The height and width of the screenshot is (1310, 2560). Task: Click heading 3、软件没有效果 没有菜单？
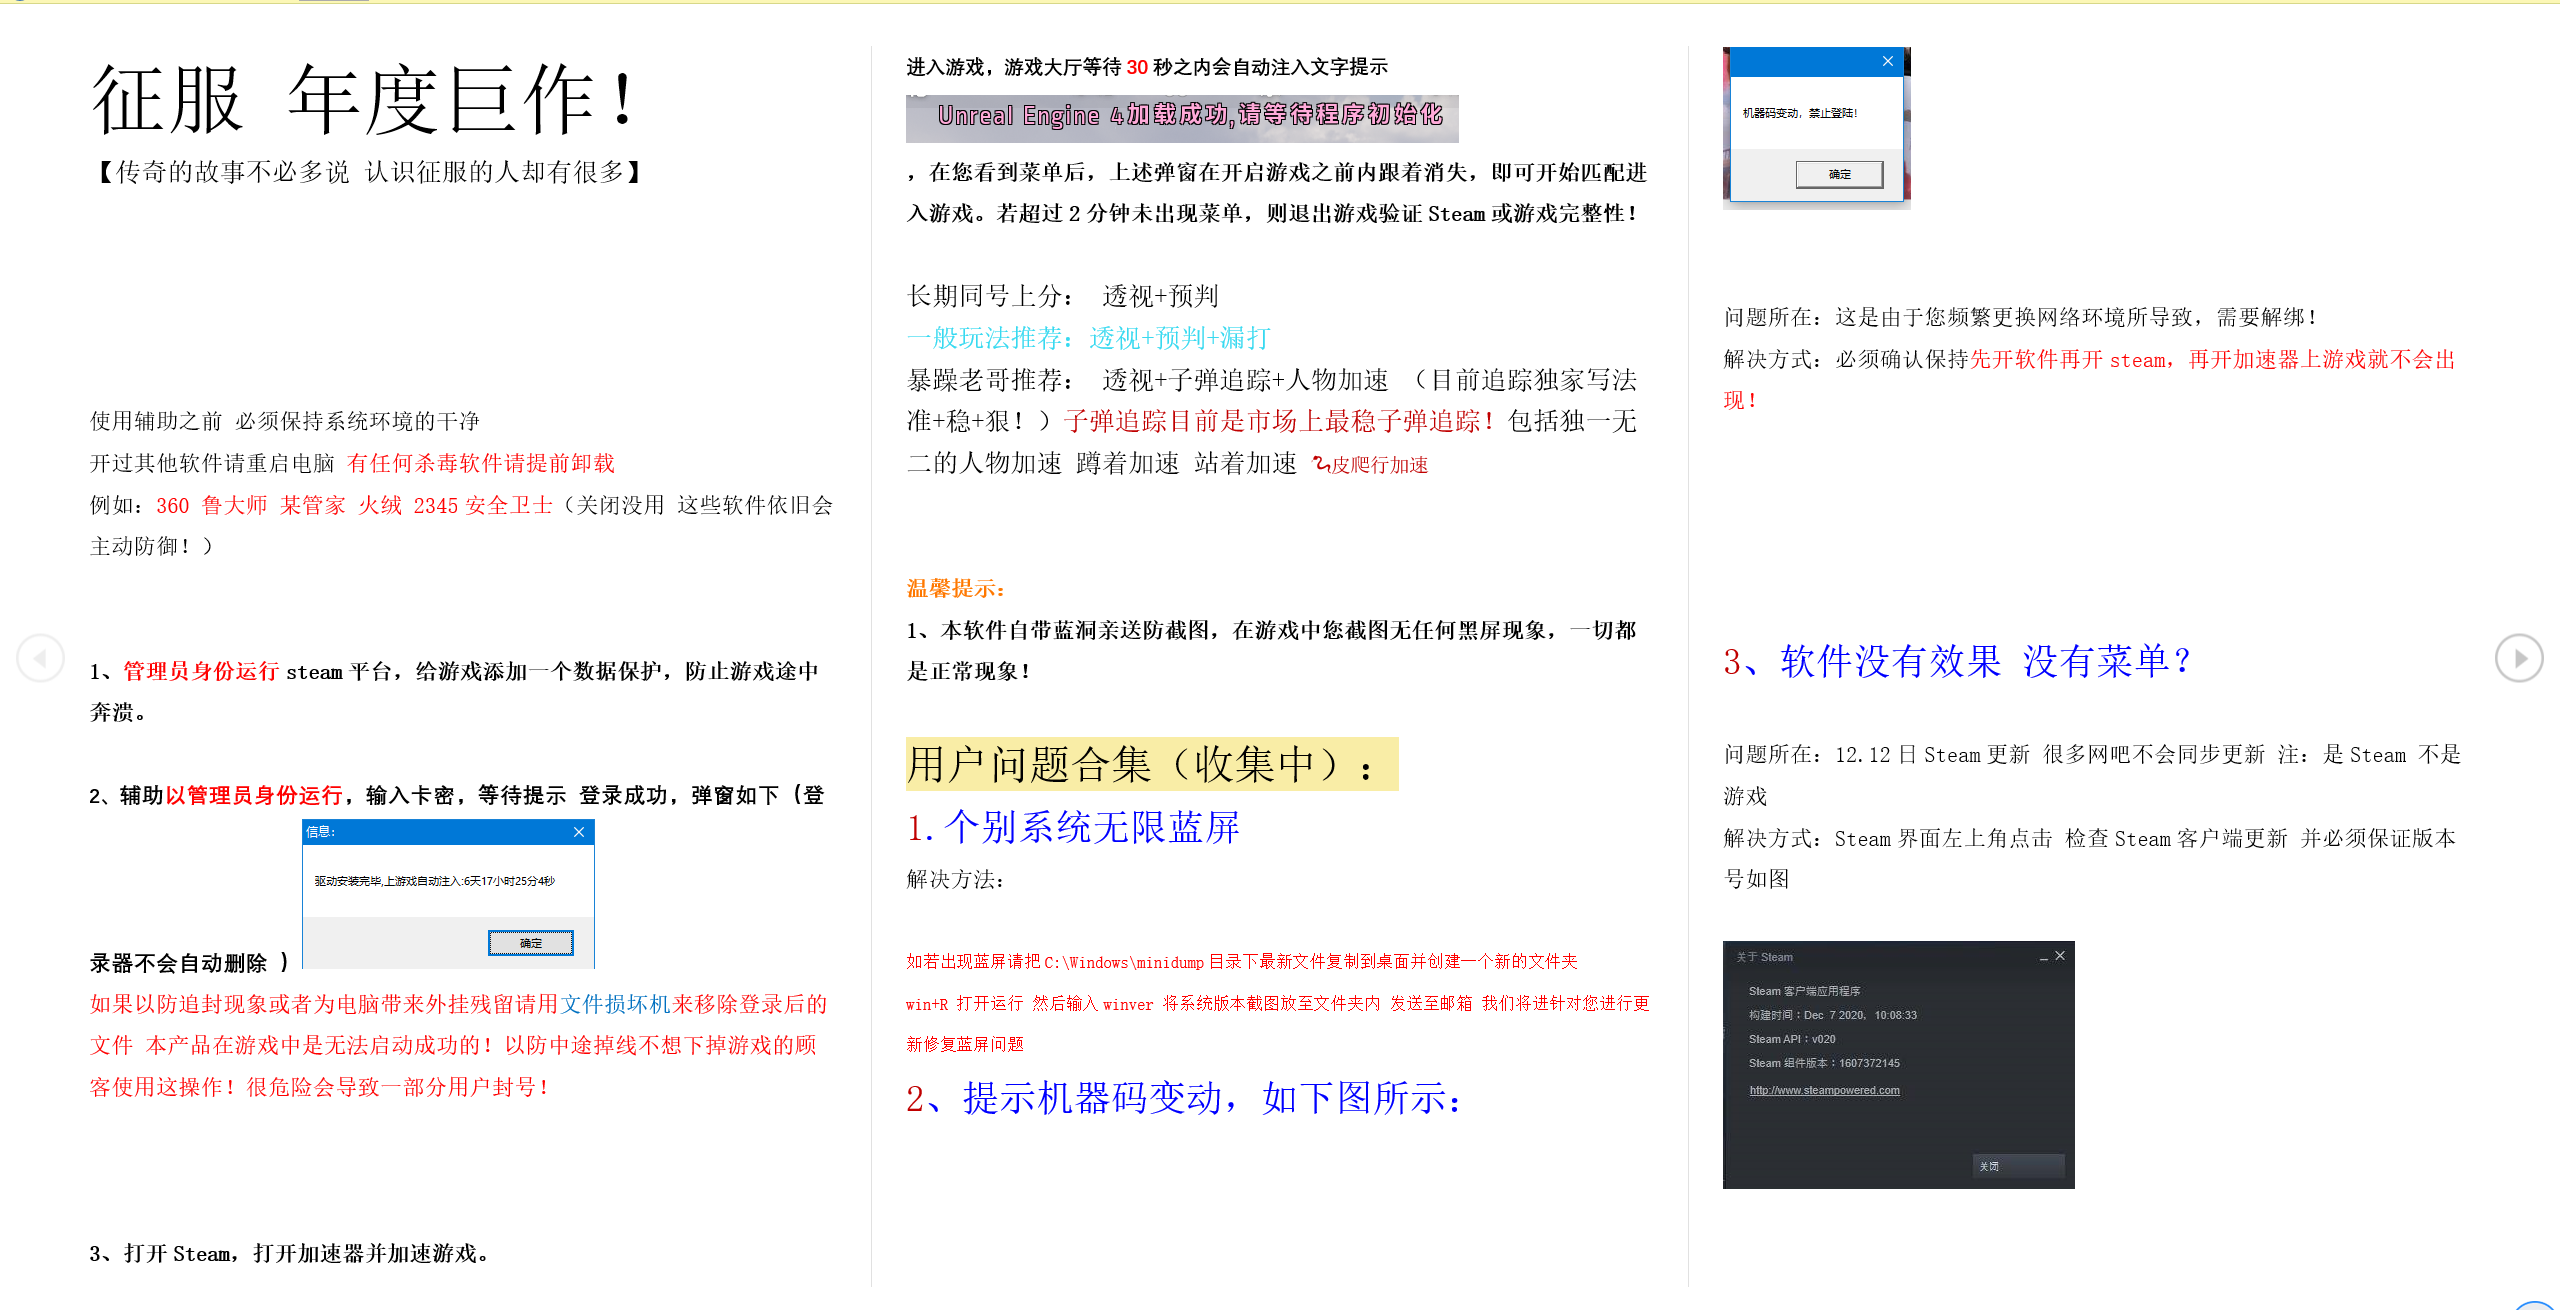point(1957,661)
